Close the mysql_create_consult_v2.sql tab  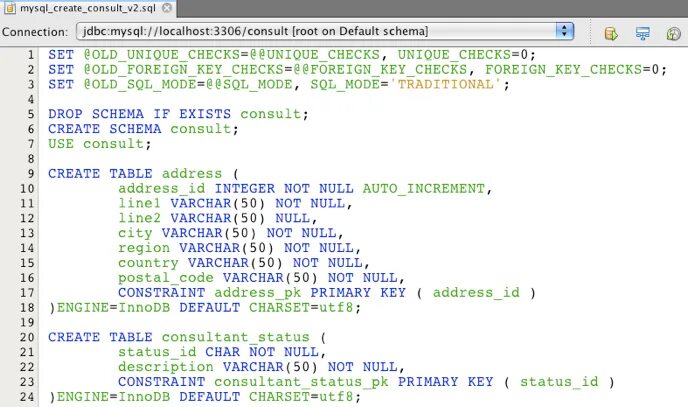167,8
